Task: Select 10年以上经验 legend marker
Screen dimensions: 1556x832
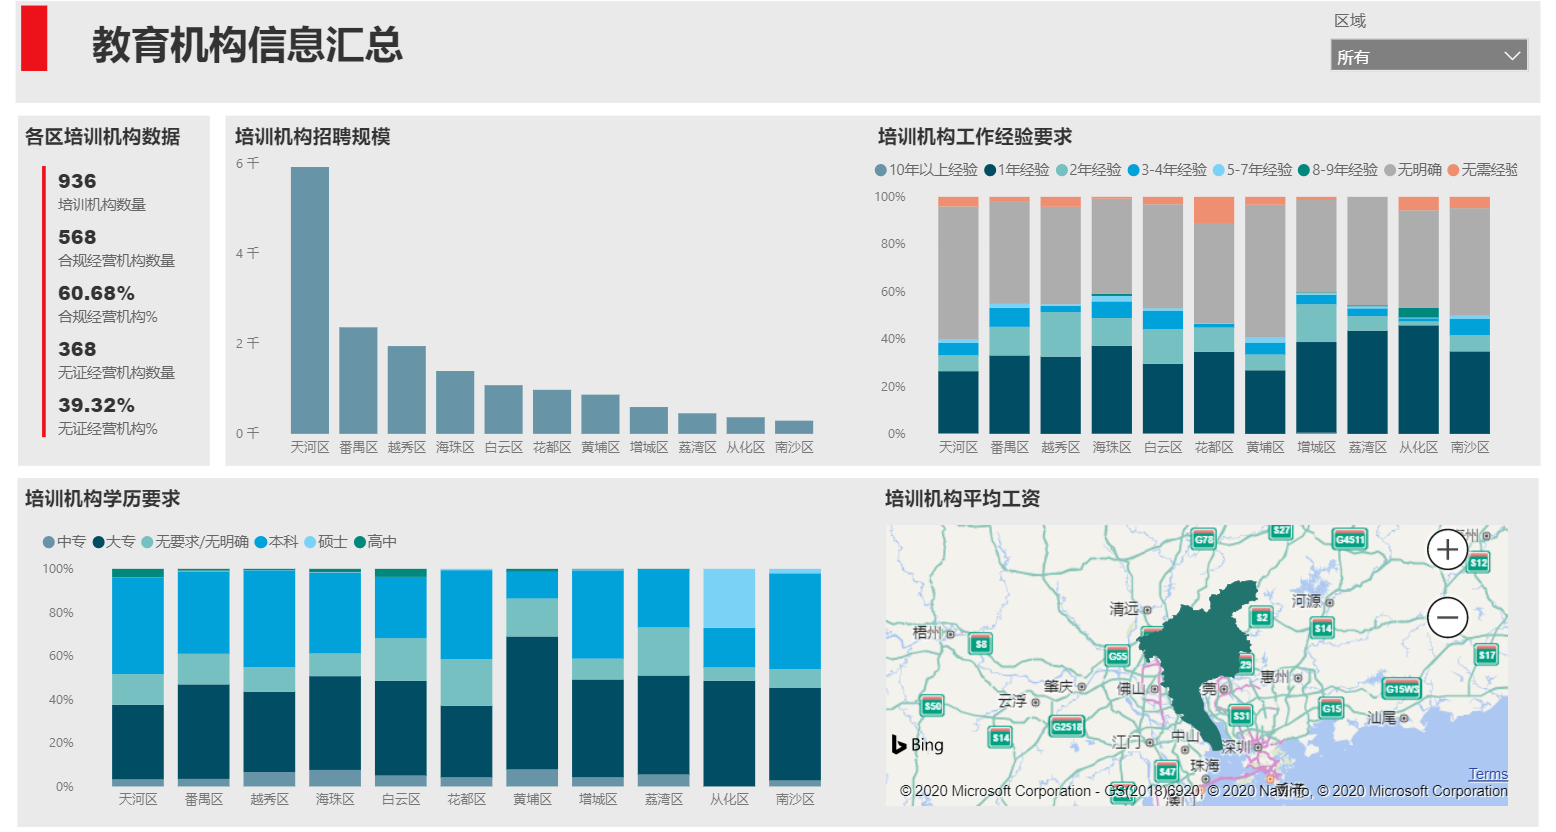Action: [881, 170]
